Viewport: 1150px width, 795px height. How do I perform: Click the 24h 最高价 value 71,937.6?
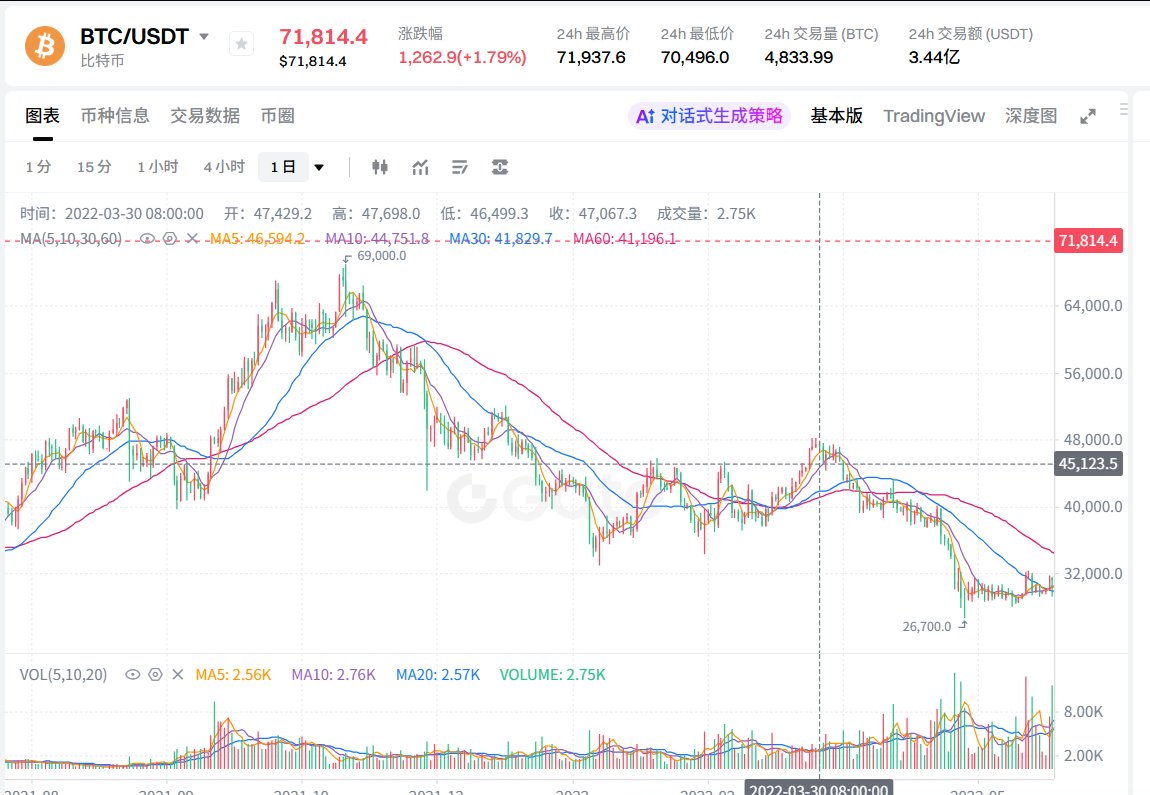tap(591, 57)
